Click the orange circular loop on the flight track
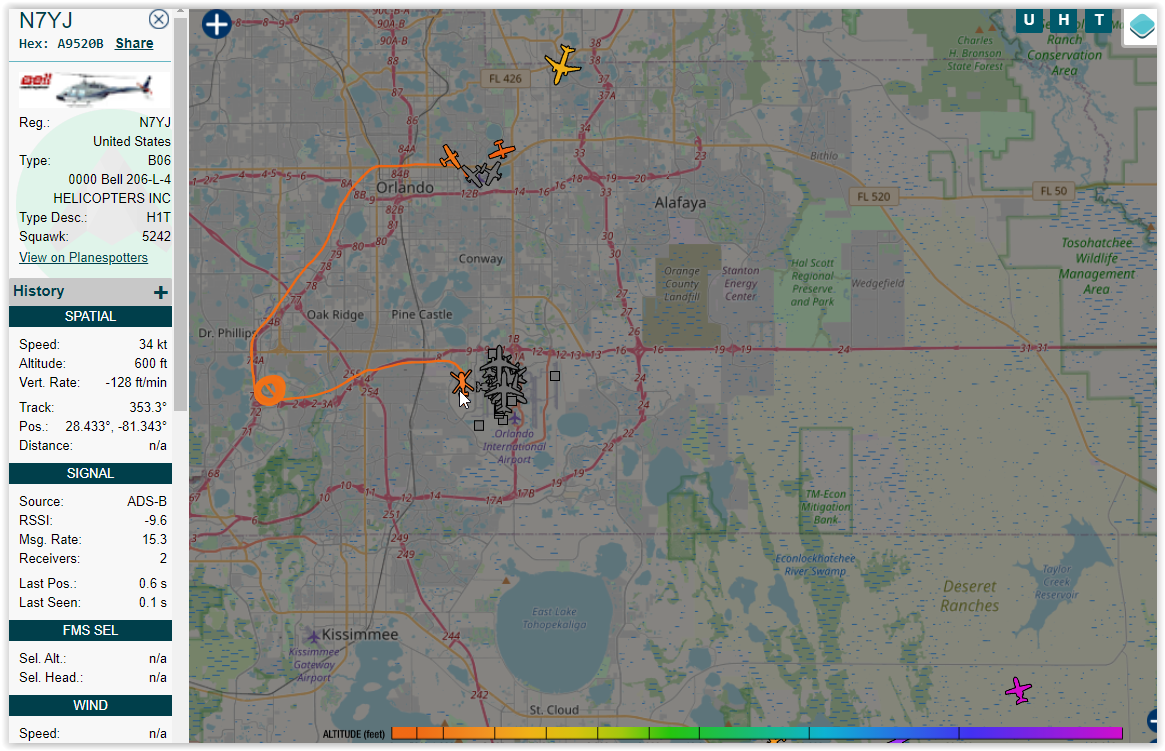This screenshot has height=751, width=1165. click(x=270, y=390)
